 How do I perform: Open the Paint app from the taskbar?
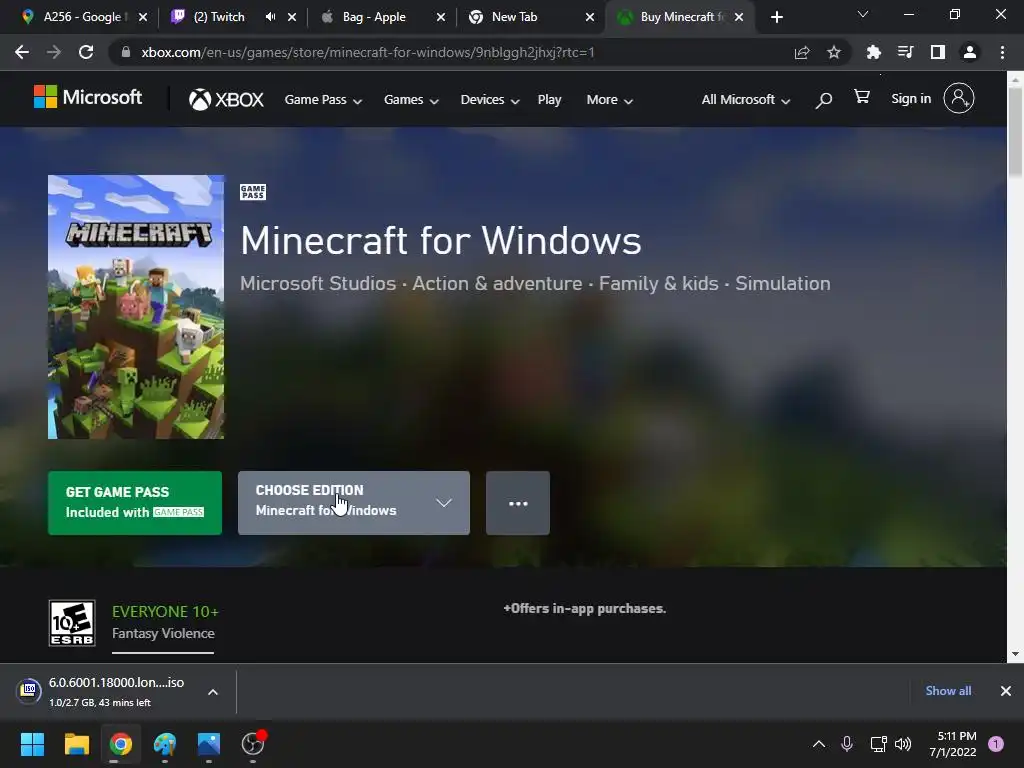pyautogui.click(x=165, y=744)
